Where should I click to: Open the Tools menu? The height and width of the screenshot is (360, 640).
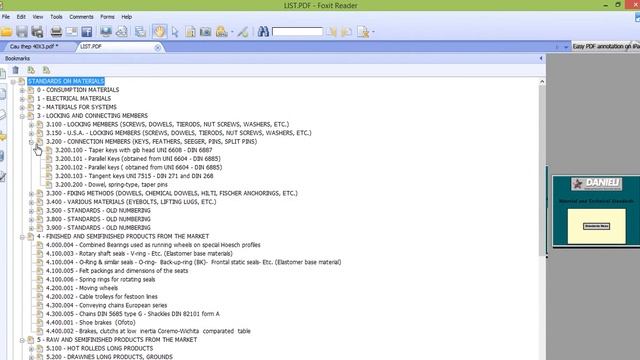pos(56,17)
